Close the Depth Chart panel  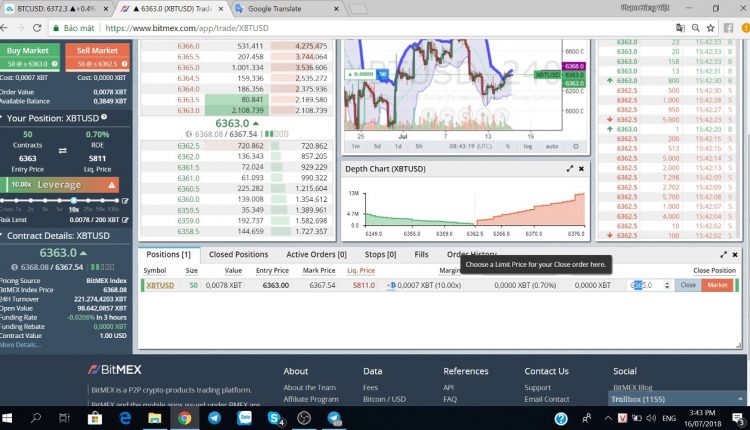[x=581, y=169]
